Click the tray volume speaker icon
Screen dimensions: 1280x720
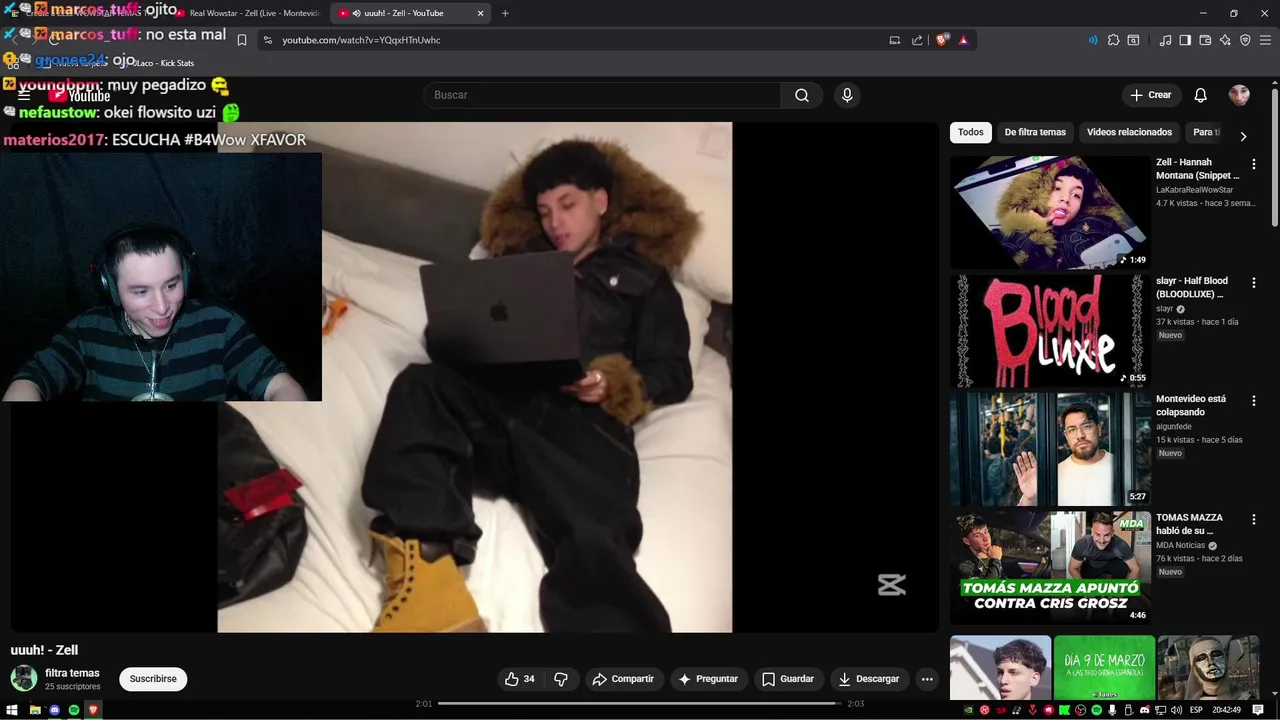pyautogui.click(x=1176, y=710)
